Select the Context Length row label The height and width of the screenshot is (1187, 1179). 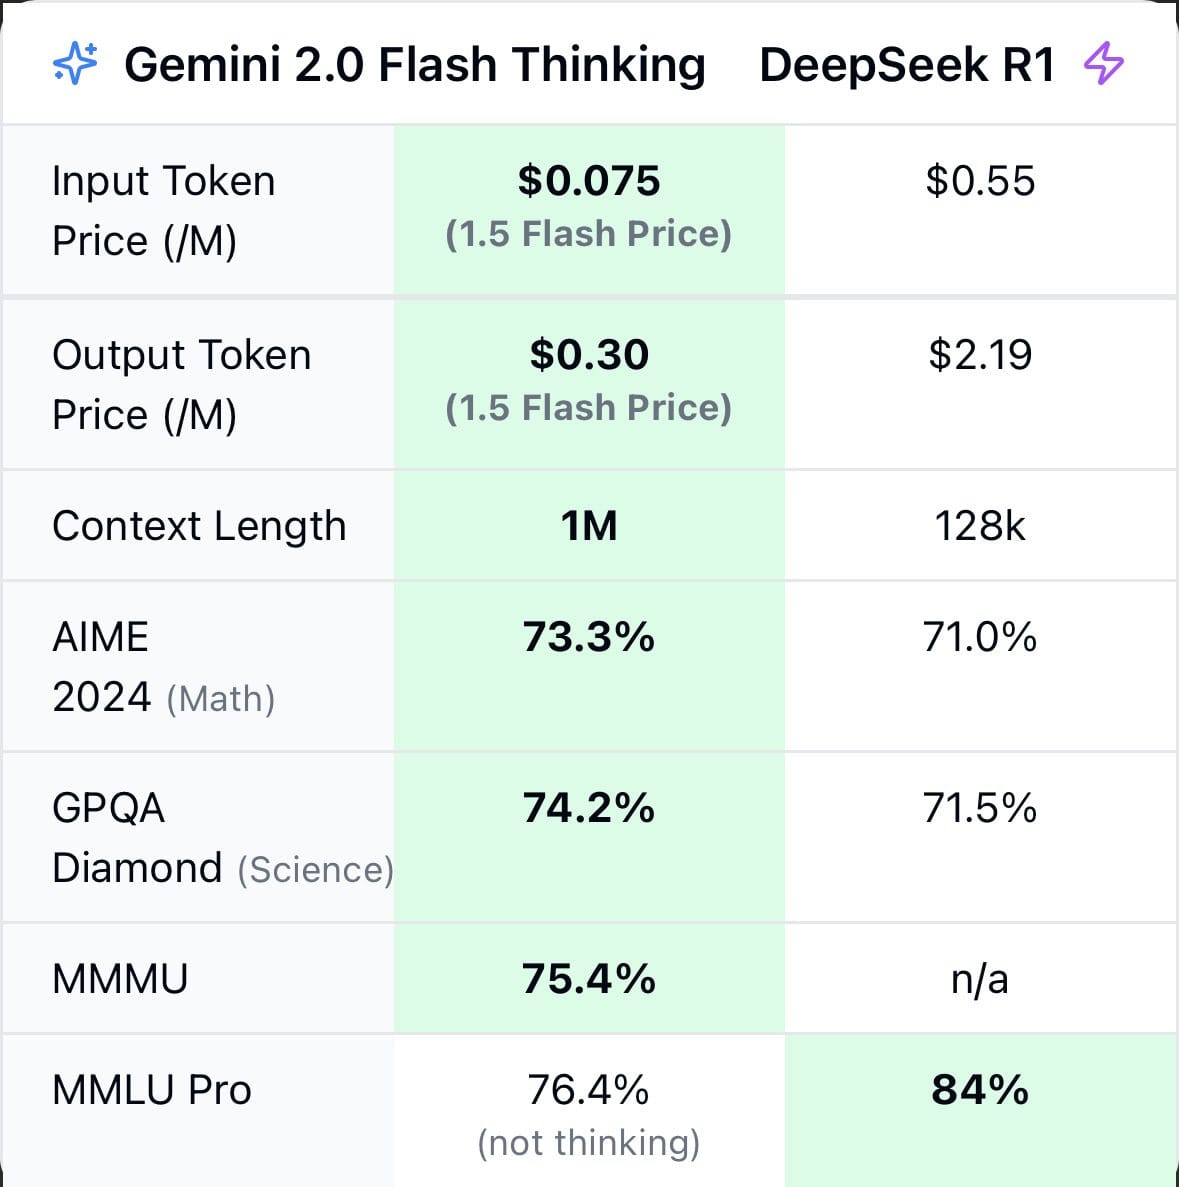click(x=199, y=526)
